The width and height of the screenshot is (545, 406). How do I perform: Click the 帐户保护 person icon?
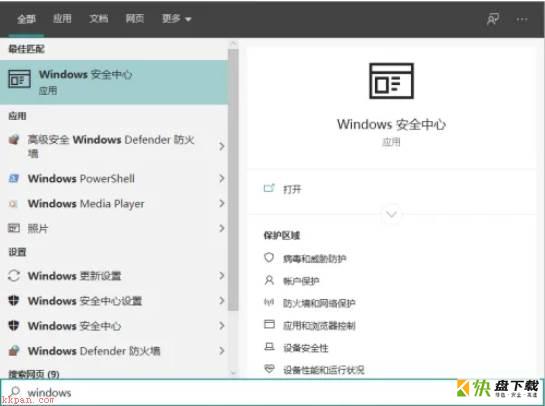point(269,280)
